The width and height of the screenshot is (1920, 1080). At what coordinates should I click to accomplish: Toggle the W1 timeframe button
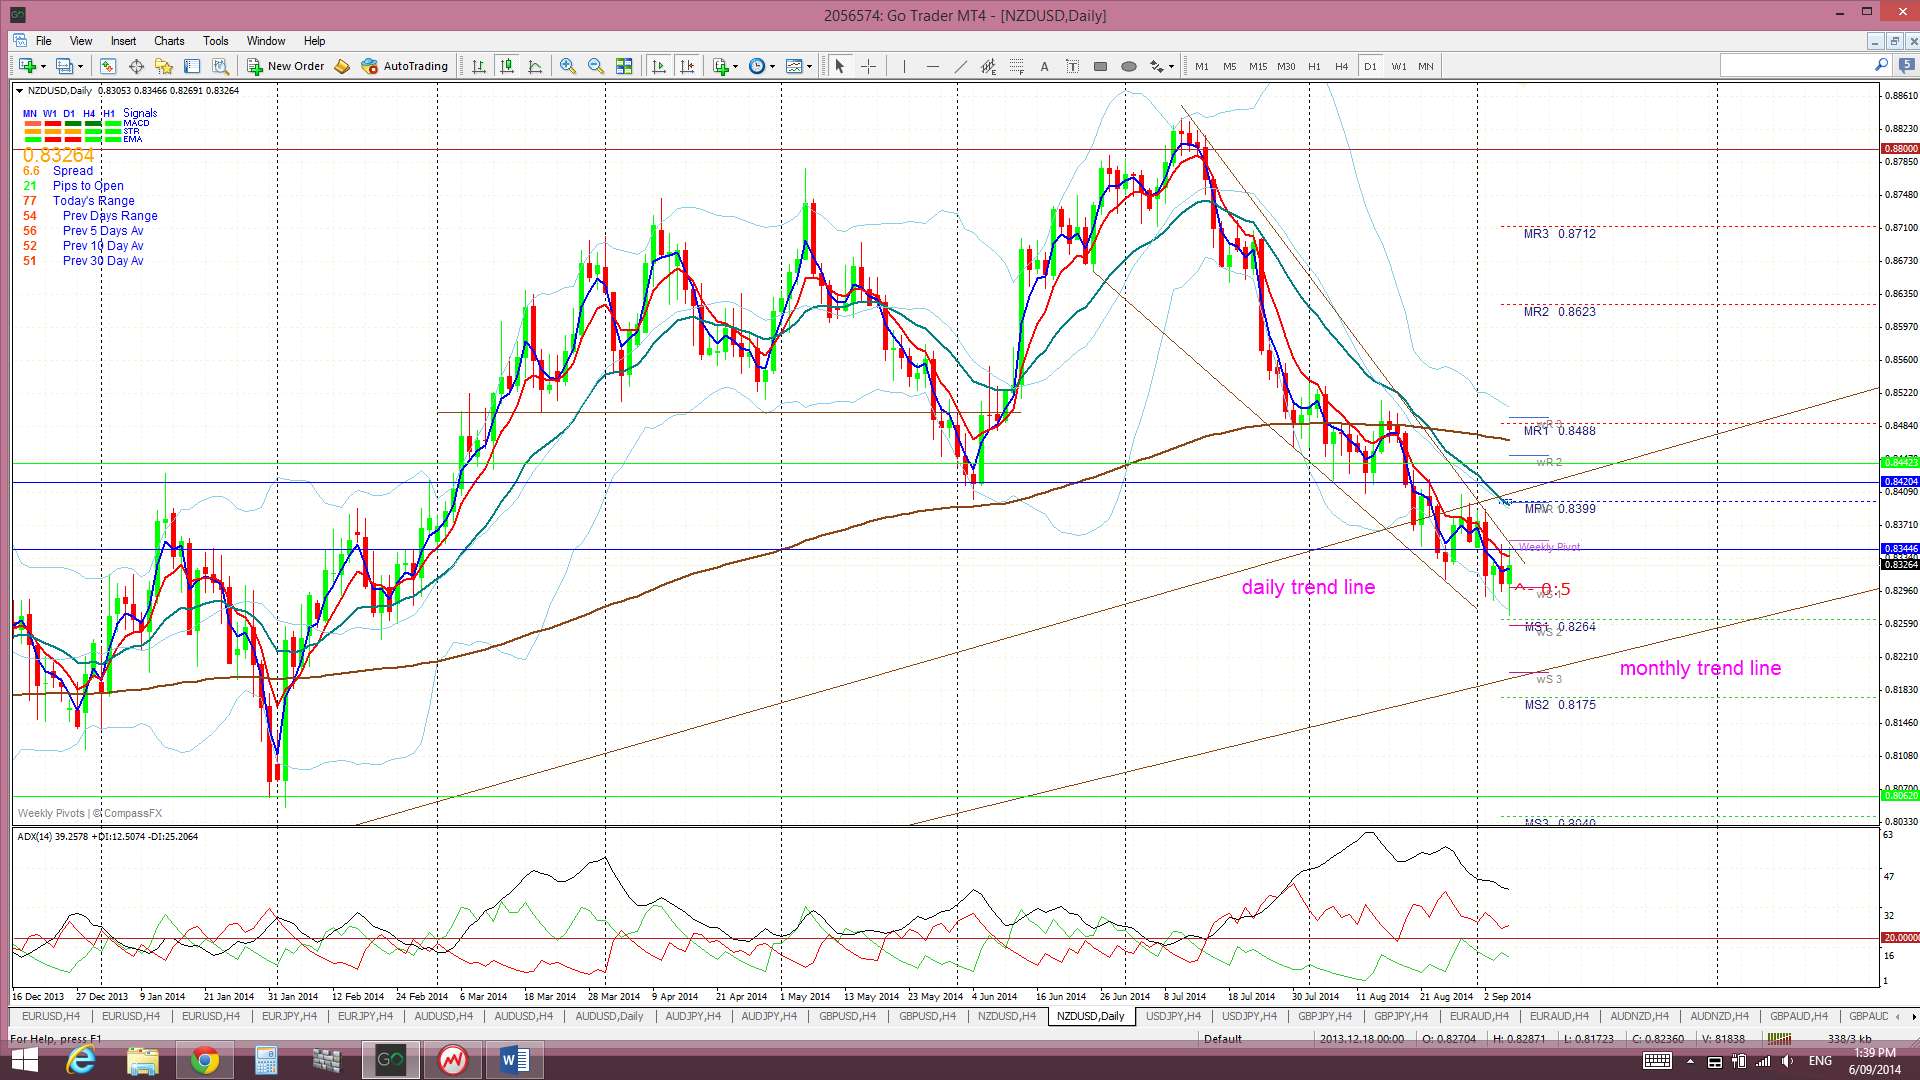point(1398,66)
